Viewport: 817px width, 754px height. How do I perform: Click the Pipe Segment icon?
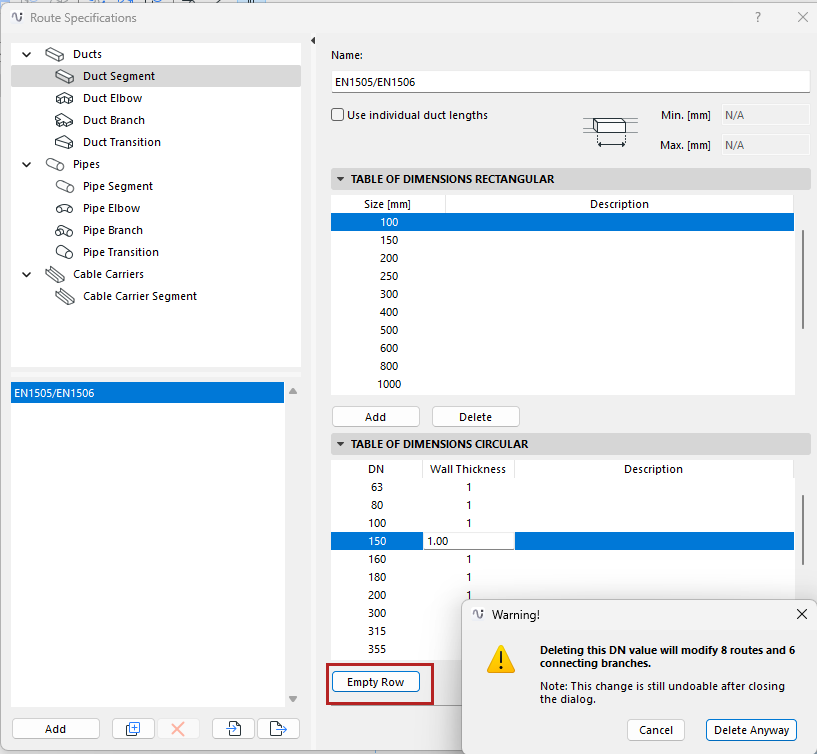click(65, 186)
